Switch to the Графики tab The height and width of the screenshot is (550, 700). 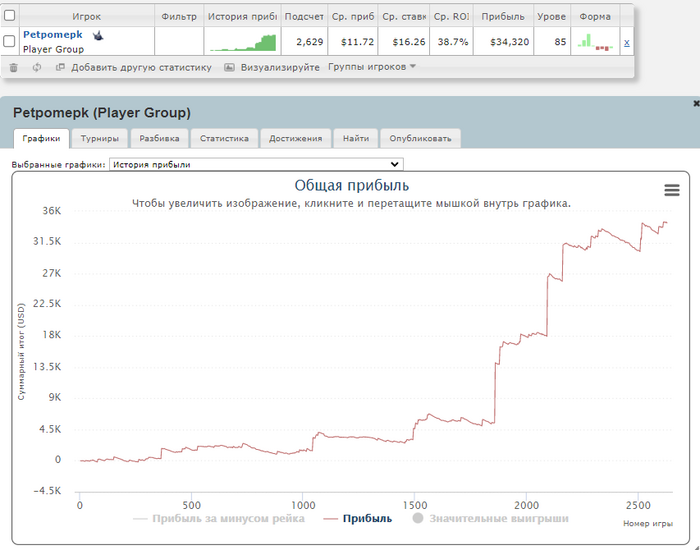click(41, 138)
